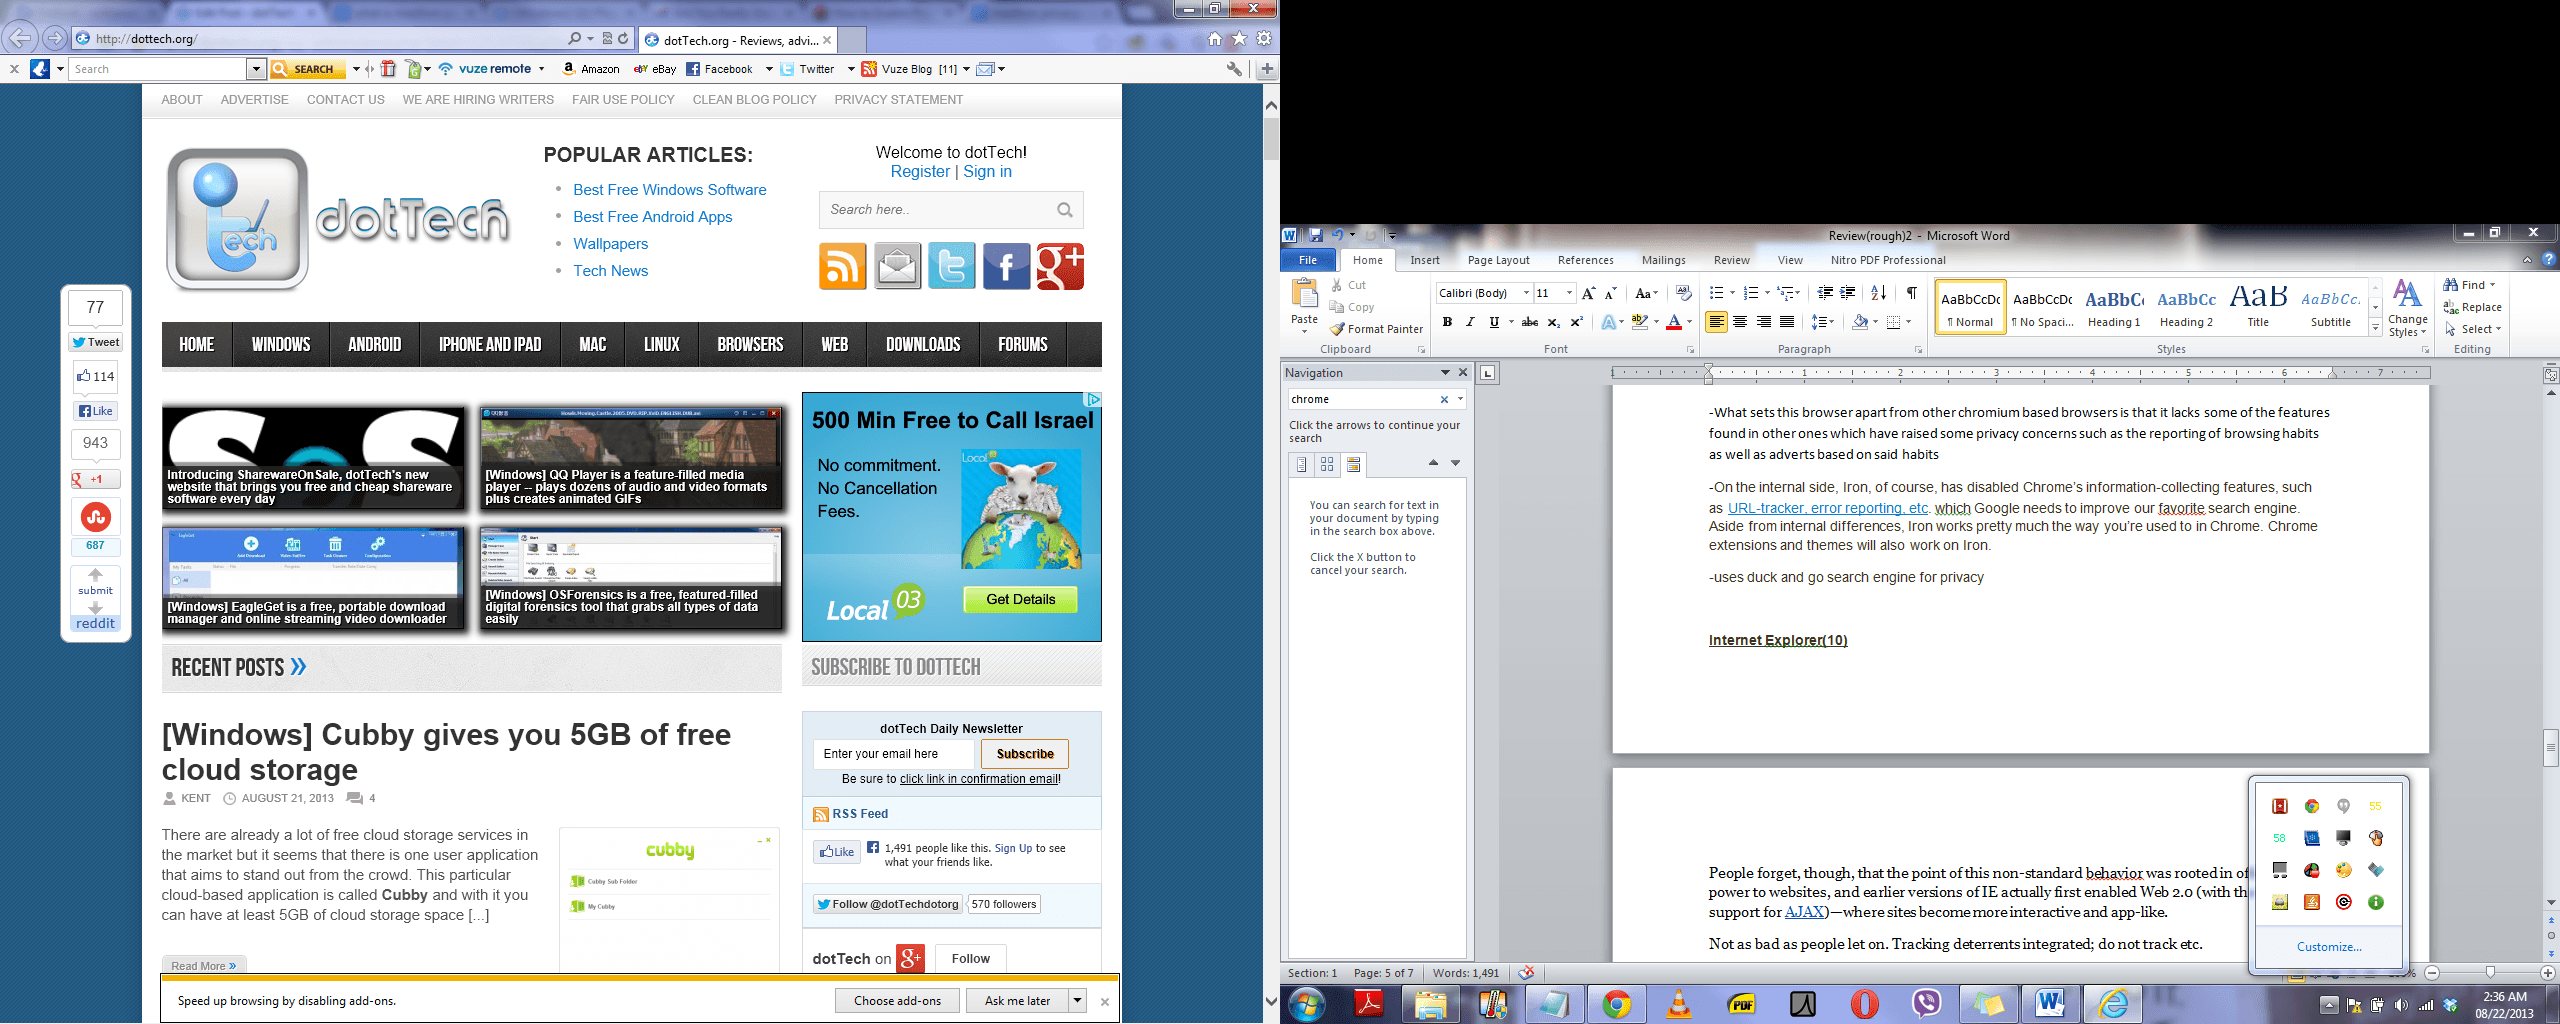Click the IE favorites star icon
The height and width of the screenshot is (1024, 2560).
point(1239,39)
